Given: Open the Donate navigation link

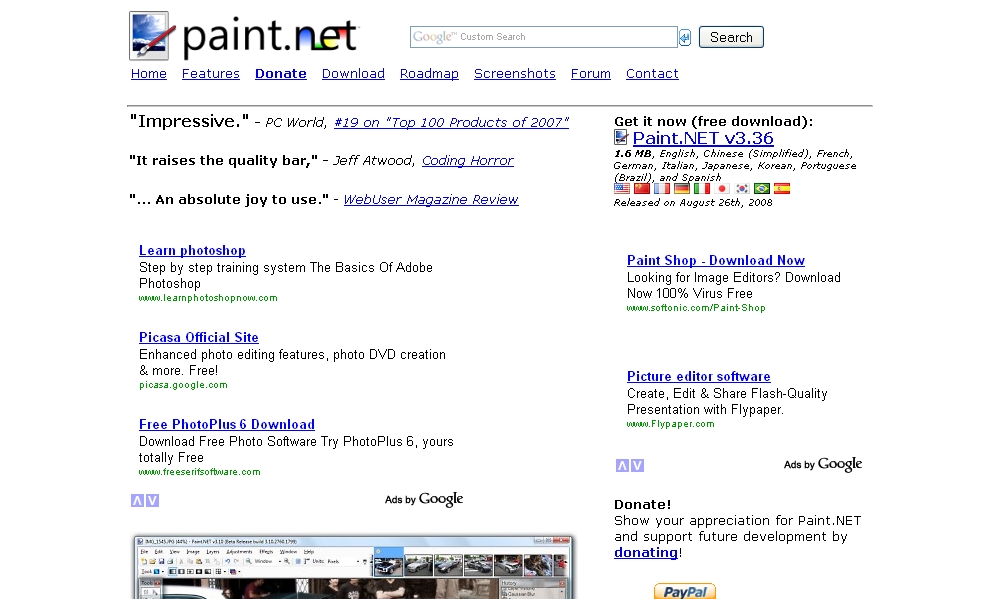Looking at the screenshot, I should tap(280, 73).
